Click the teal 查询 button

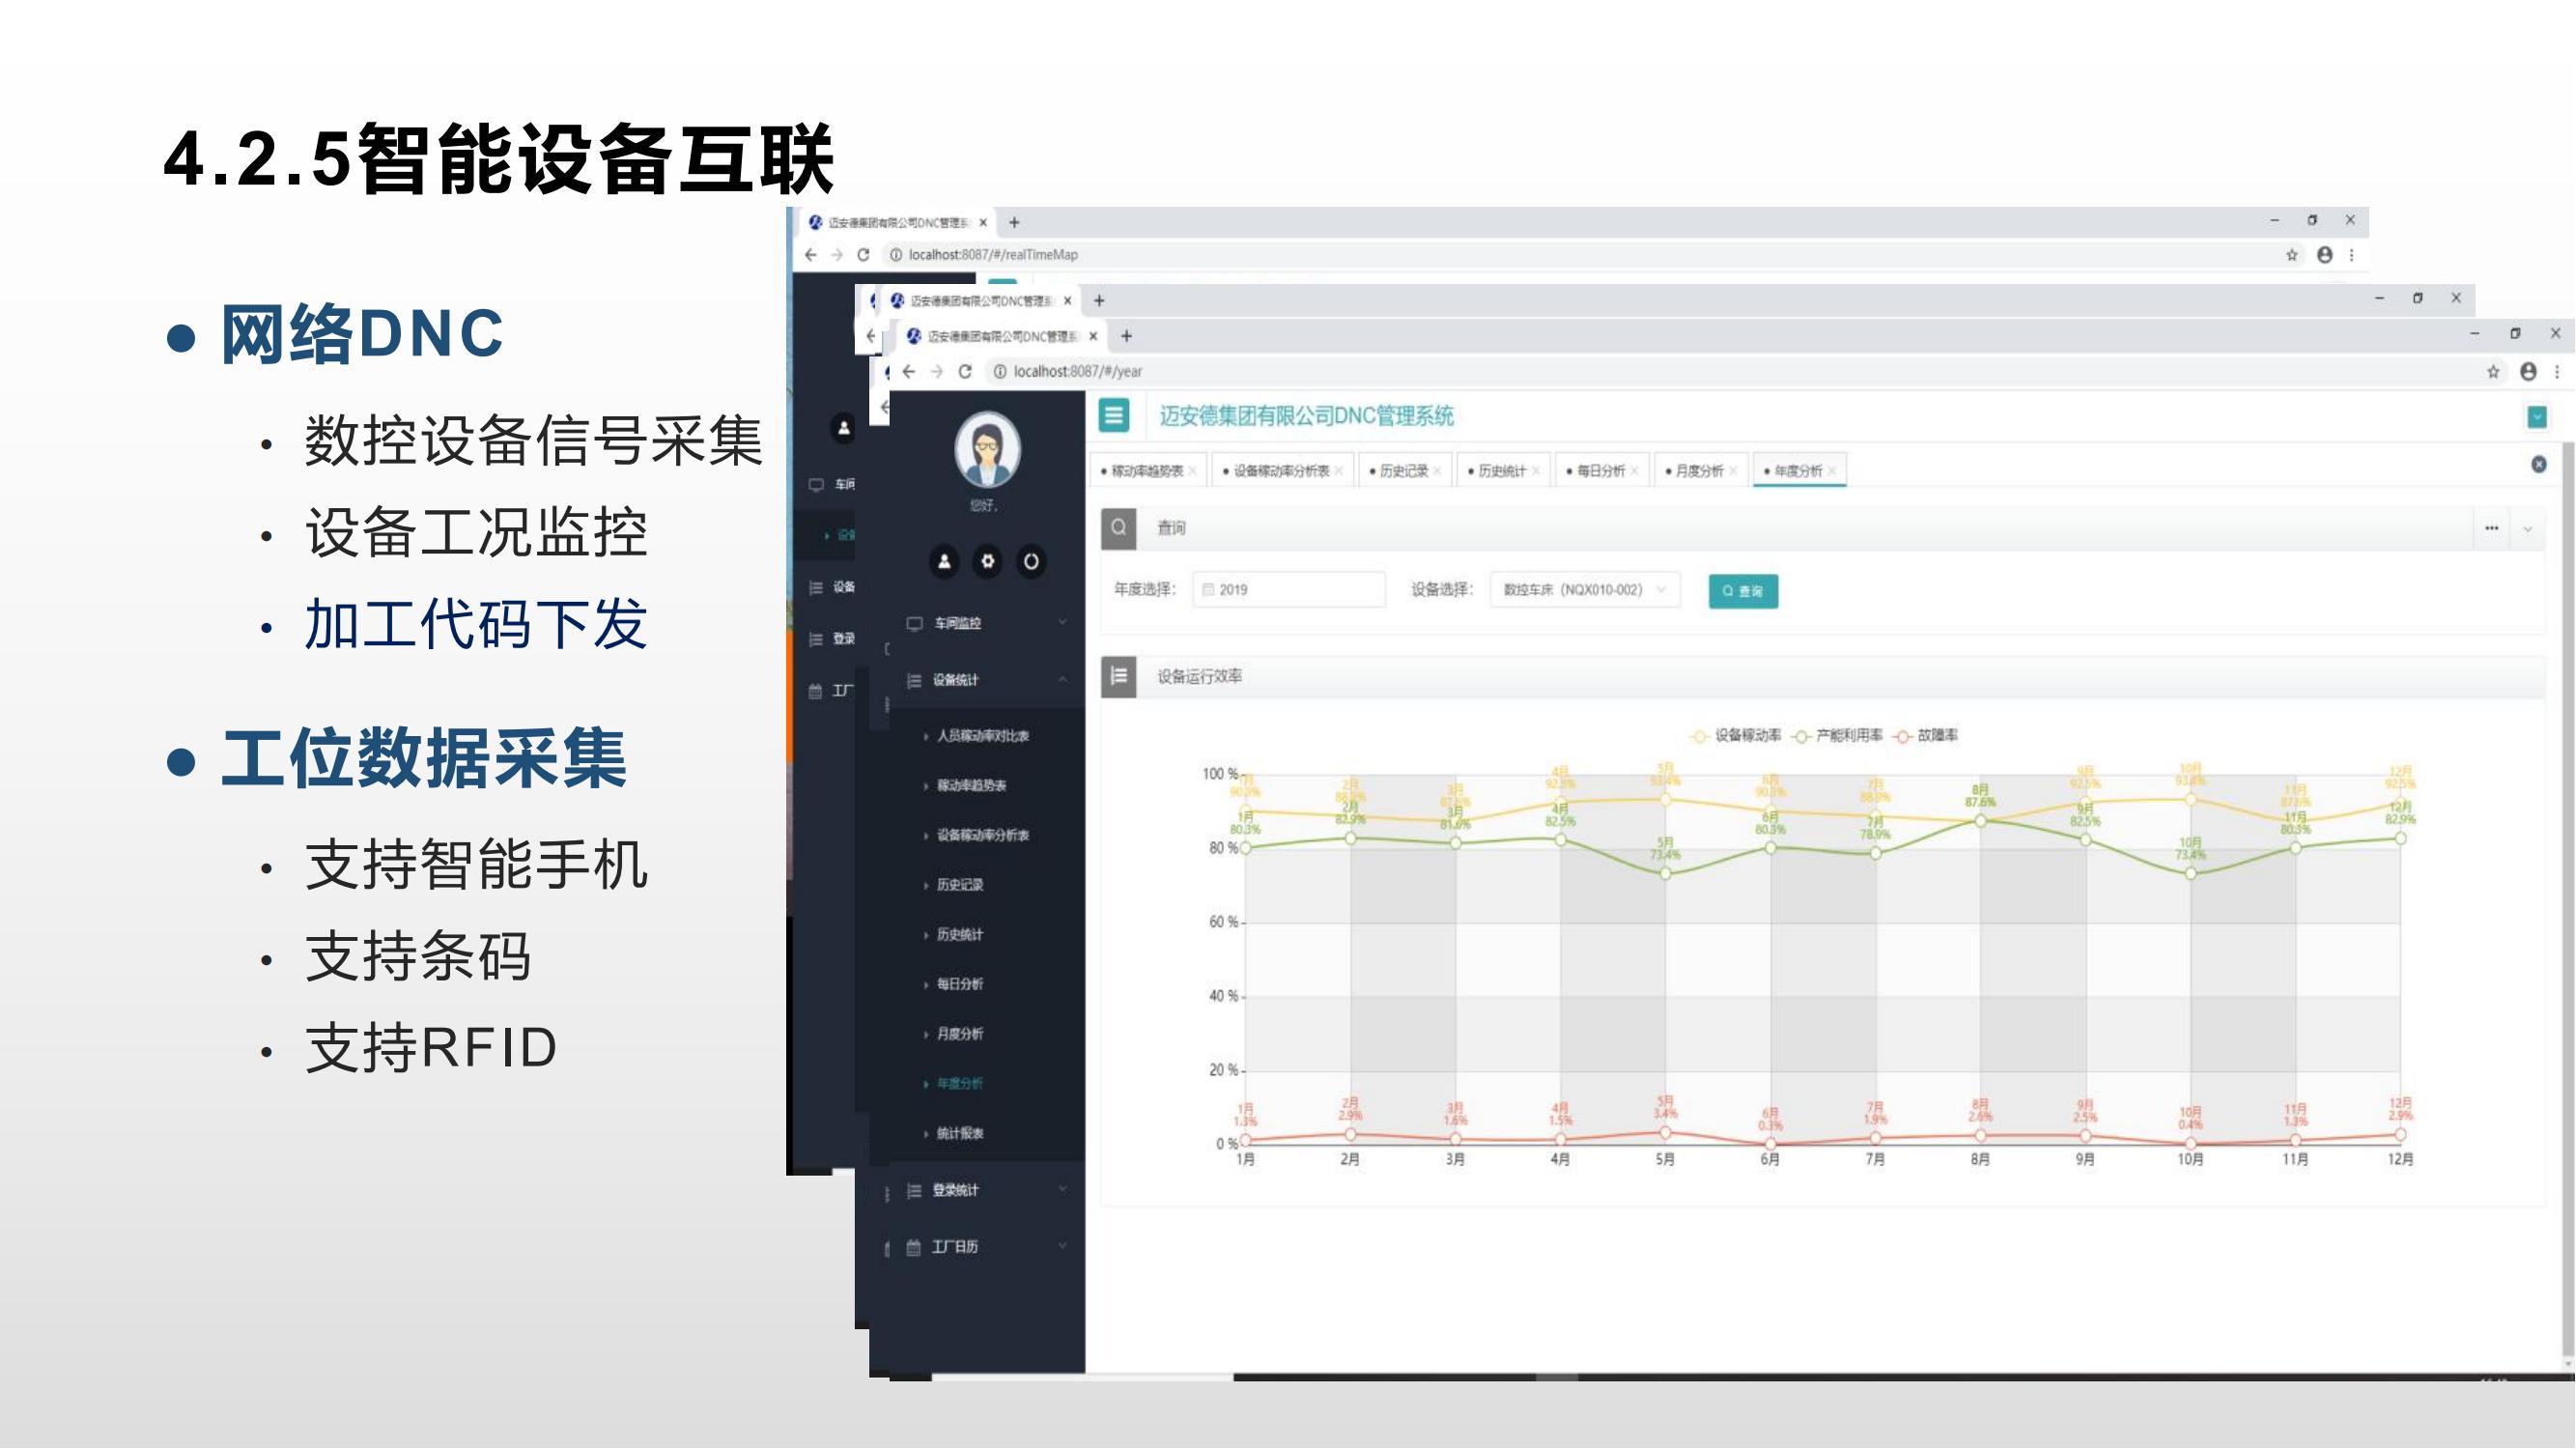click(x=1742, y=591)
